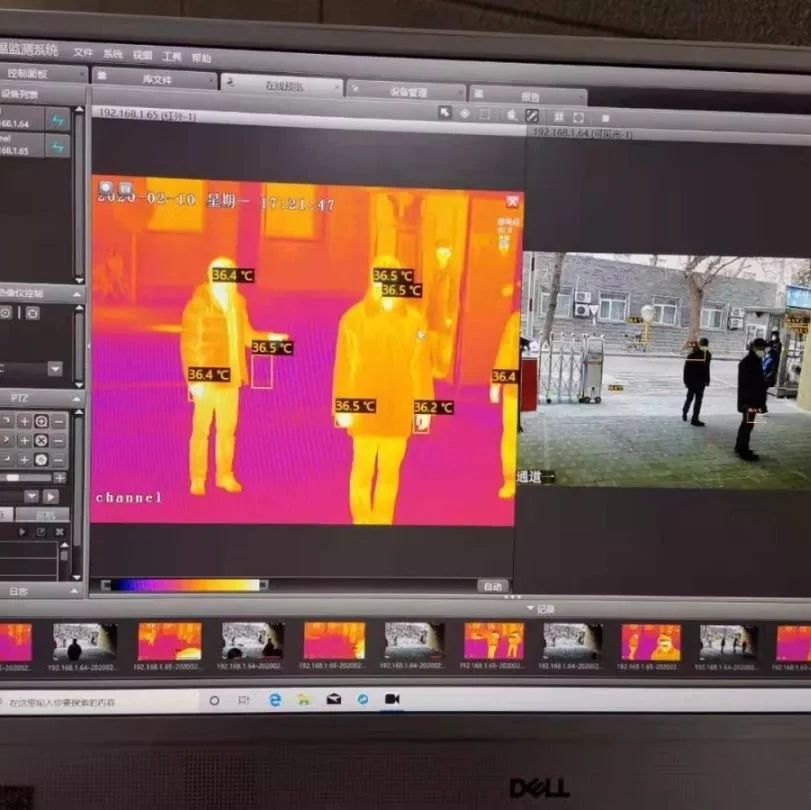The width and height of the screenshot is (811, 810).
Task: Click the Windows taskbar search box
Action: (x=98, y=702)
